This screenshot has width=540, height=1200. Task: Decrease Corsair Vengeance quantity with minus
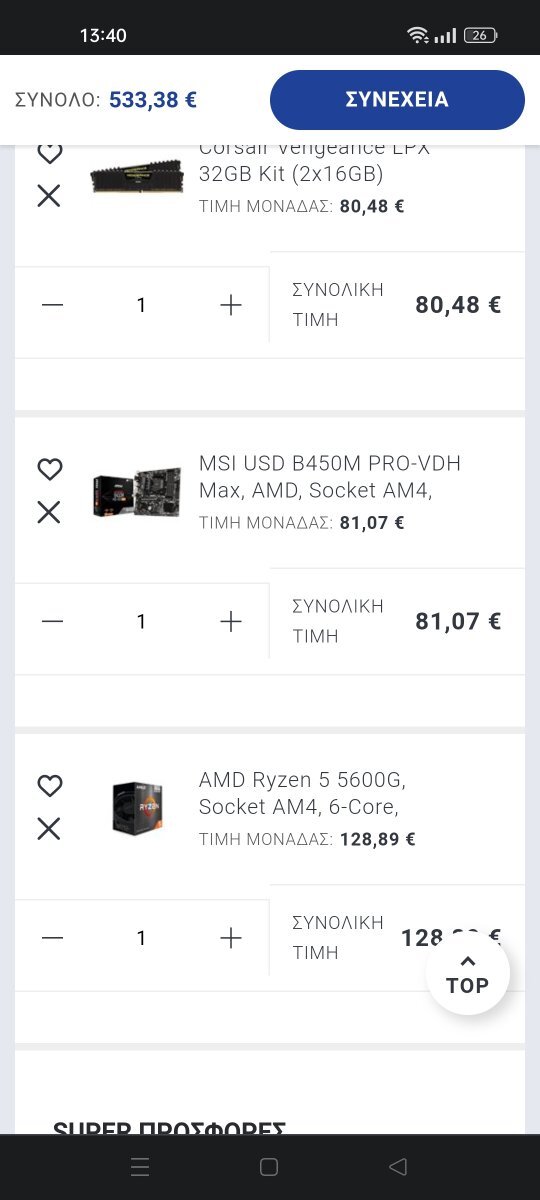point(53,305)
